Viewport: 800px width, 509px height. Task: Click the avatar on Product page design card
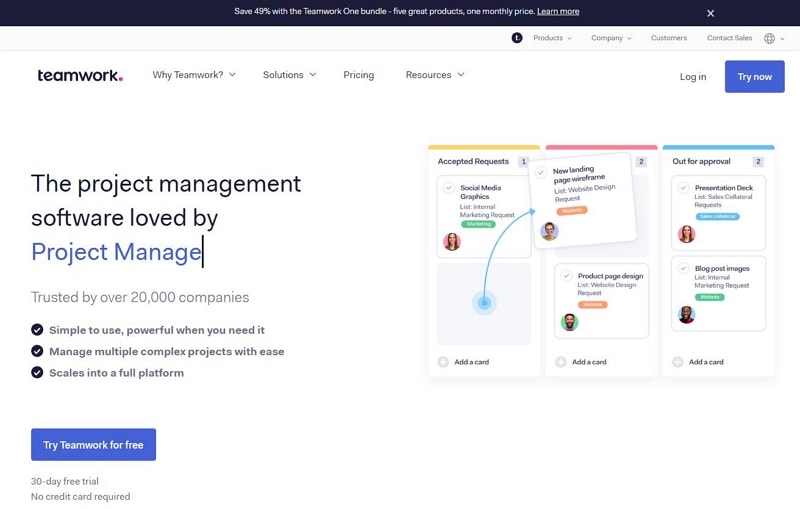point(569,322)
